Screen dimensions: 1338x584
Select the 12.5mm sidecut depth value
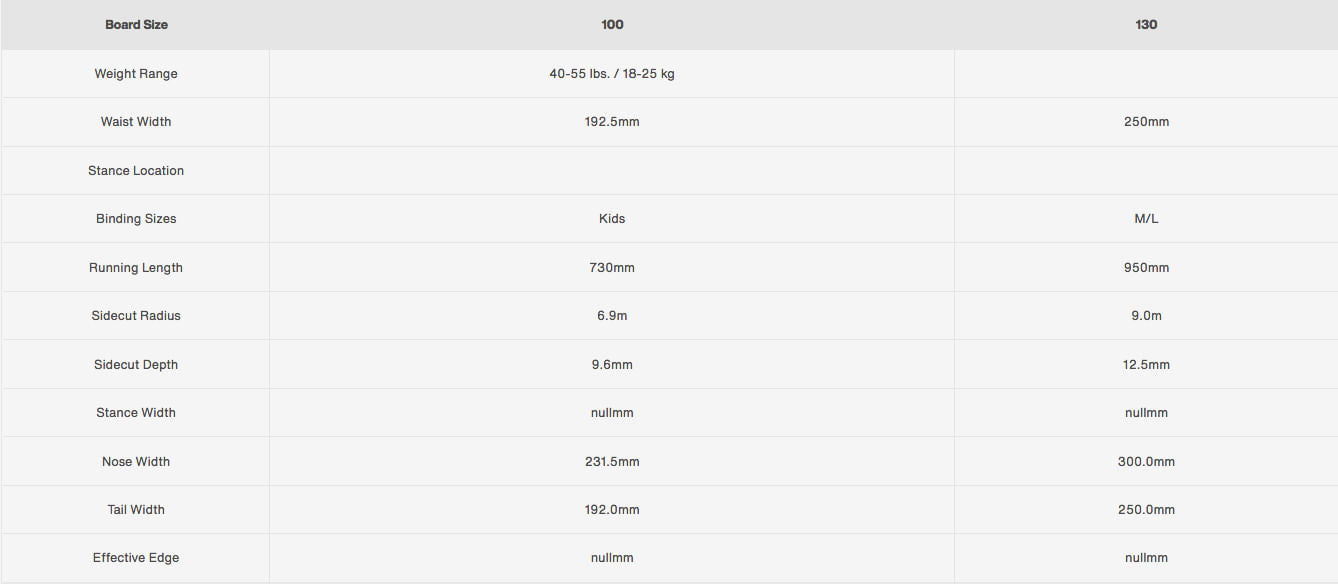1146,365
